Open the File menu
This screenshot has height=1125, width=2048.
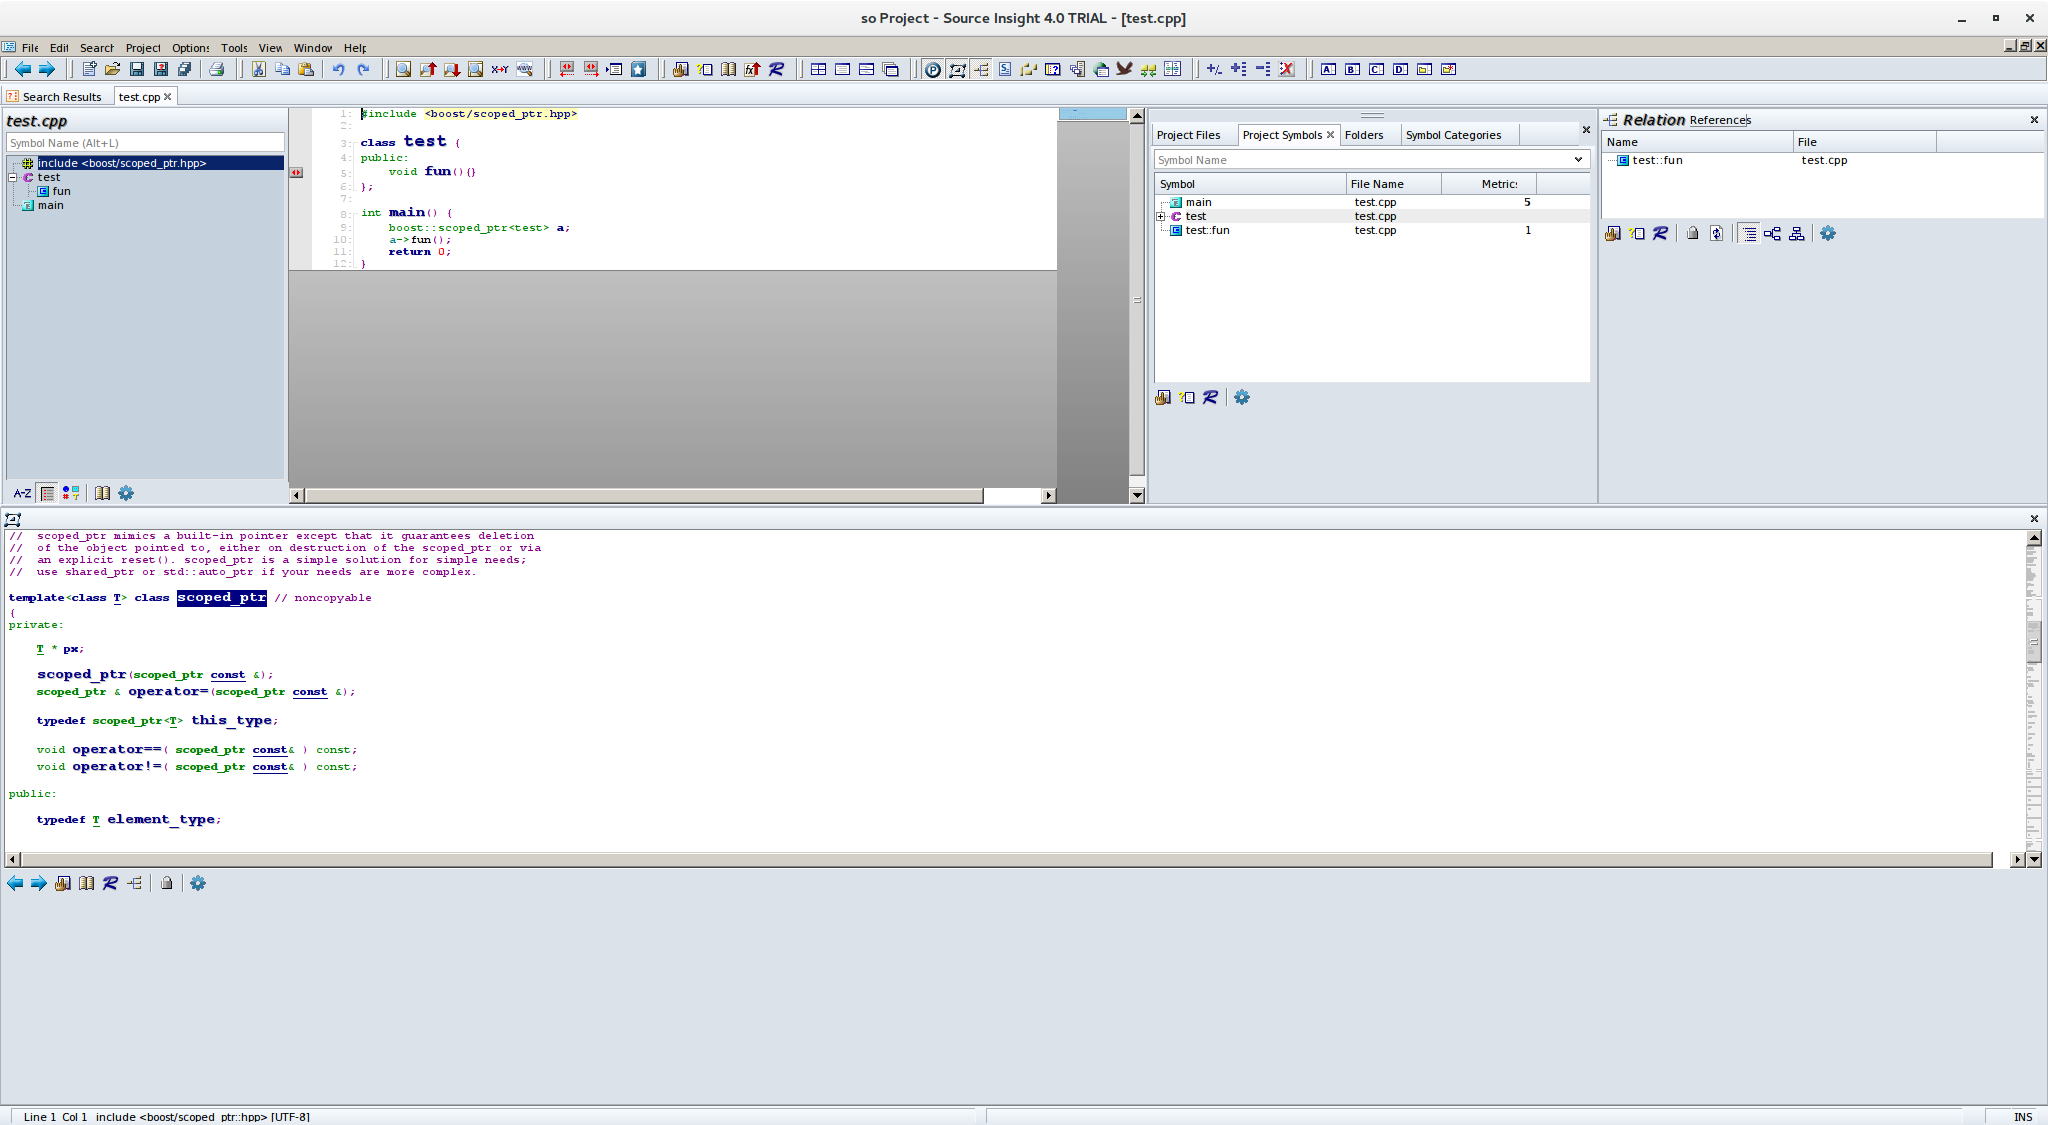30,47
